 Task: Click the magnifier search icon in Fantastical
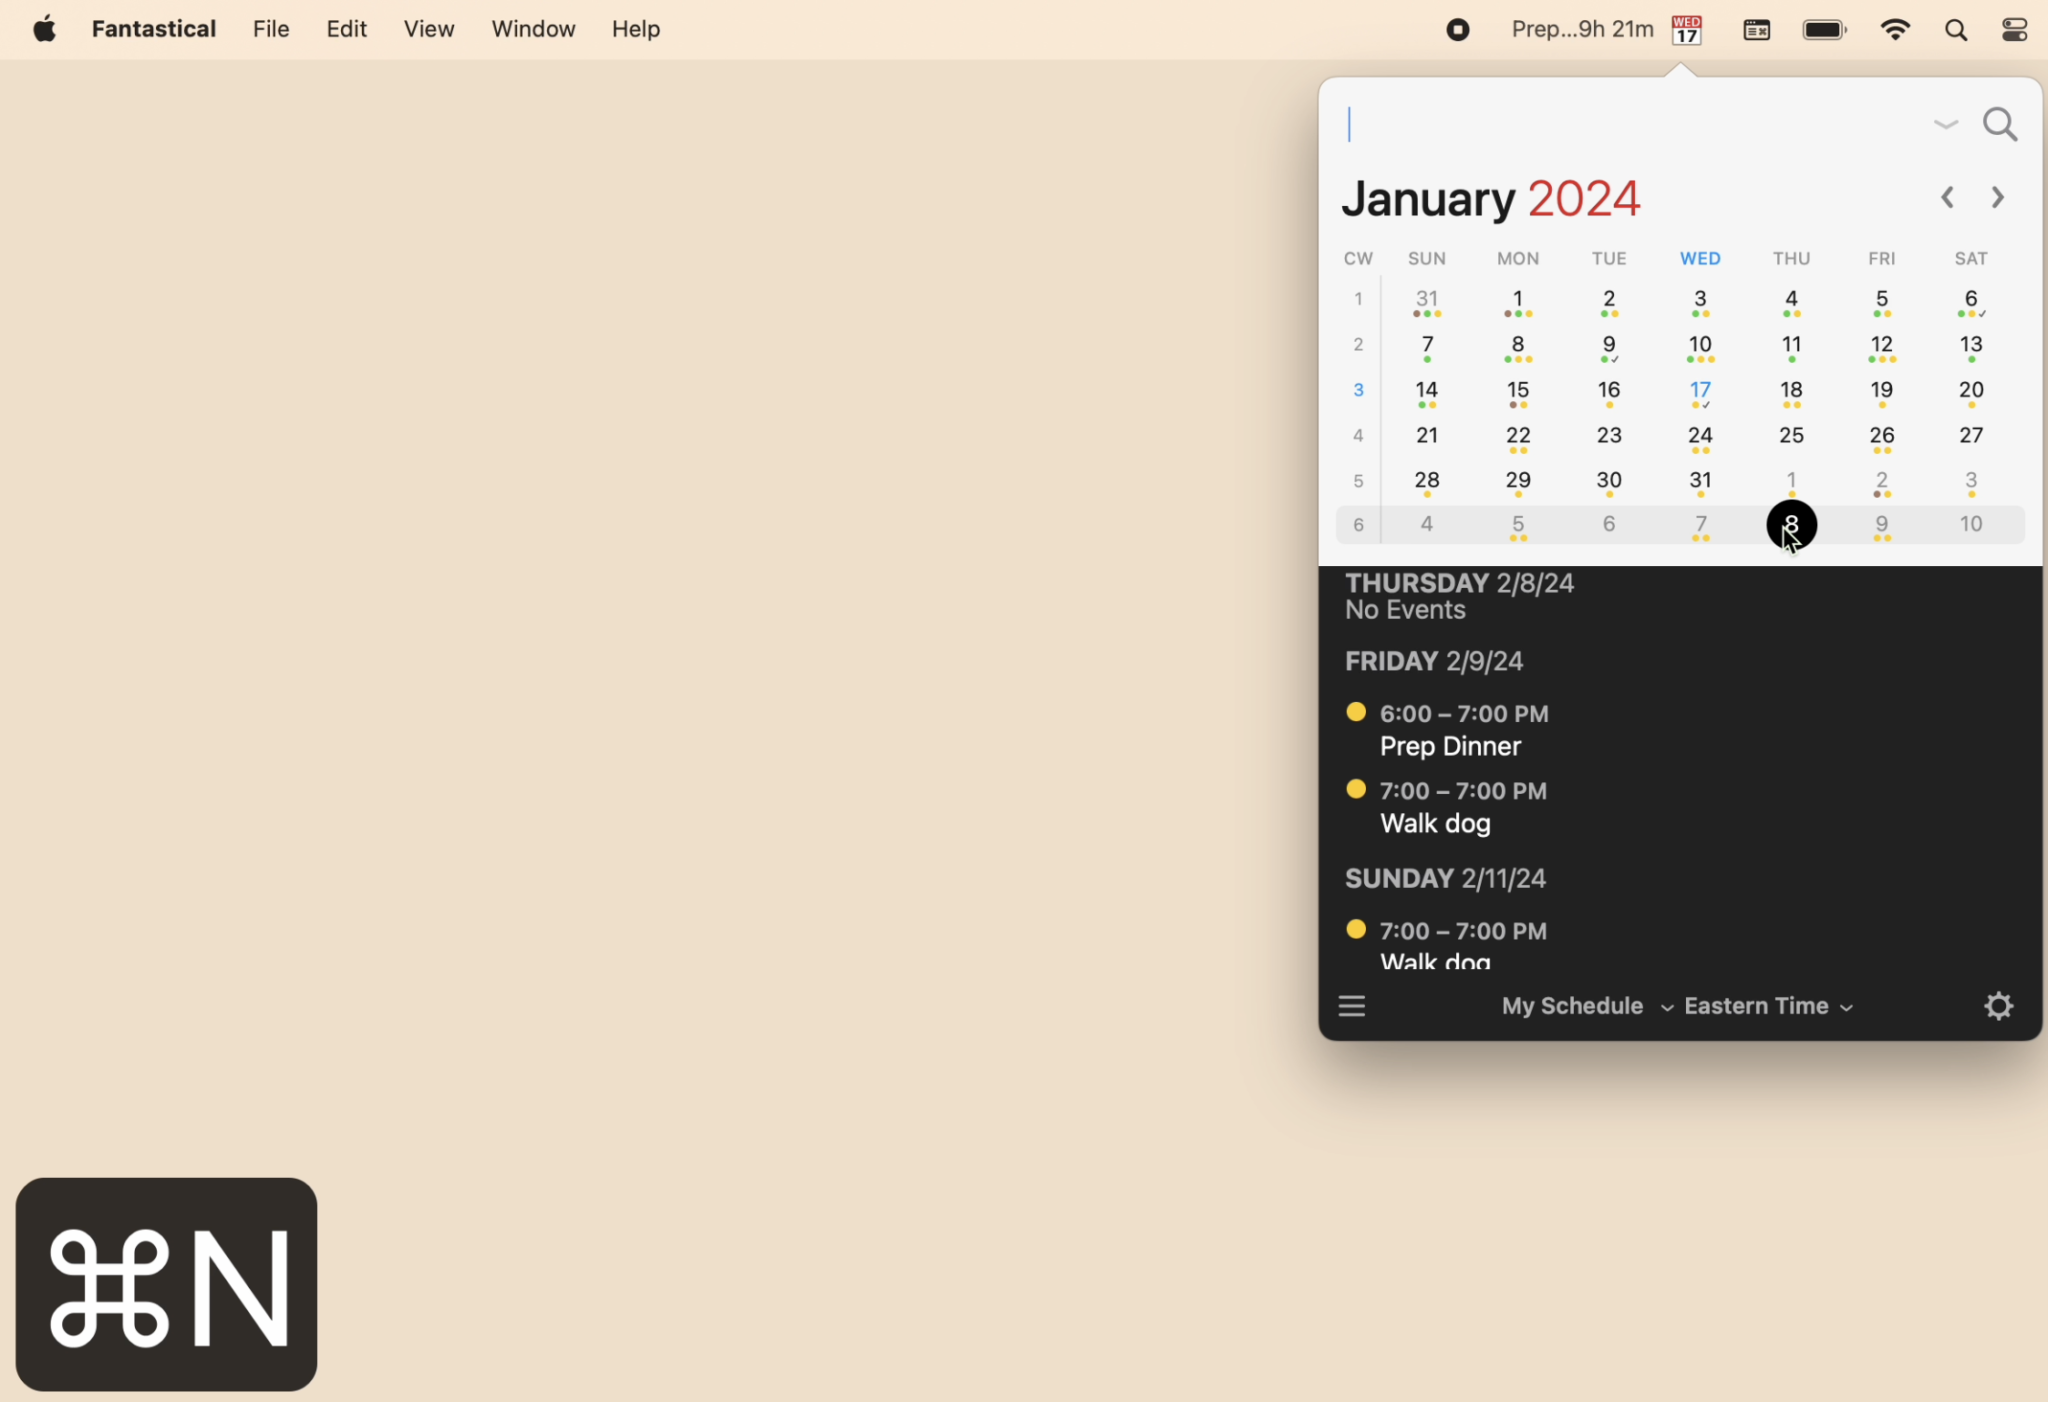click(x=2000, y=125)
